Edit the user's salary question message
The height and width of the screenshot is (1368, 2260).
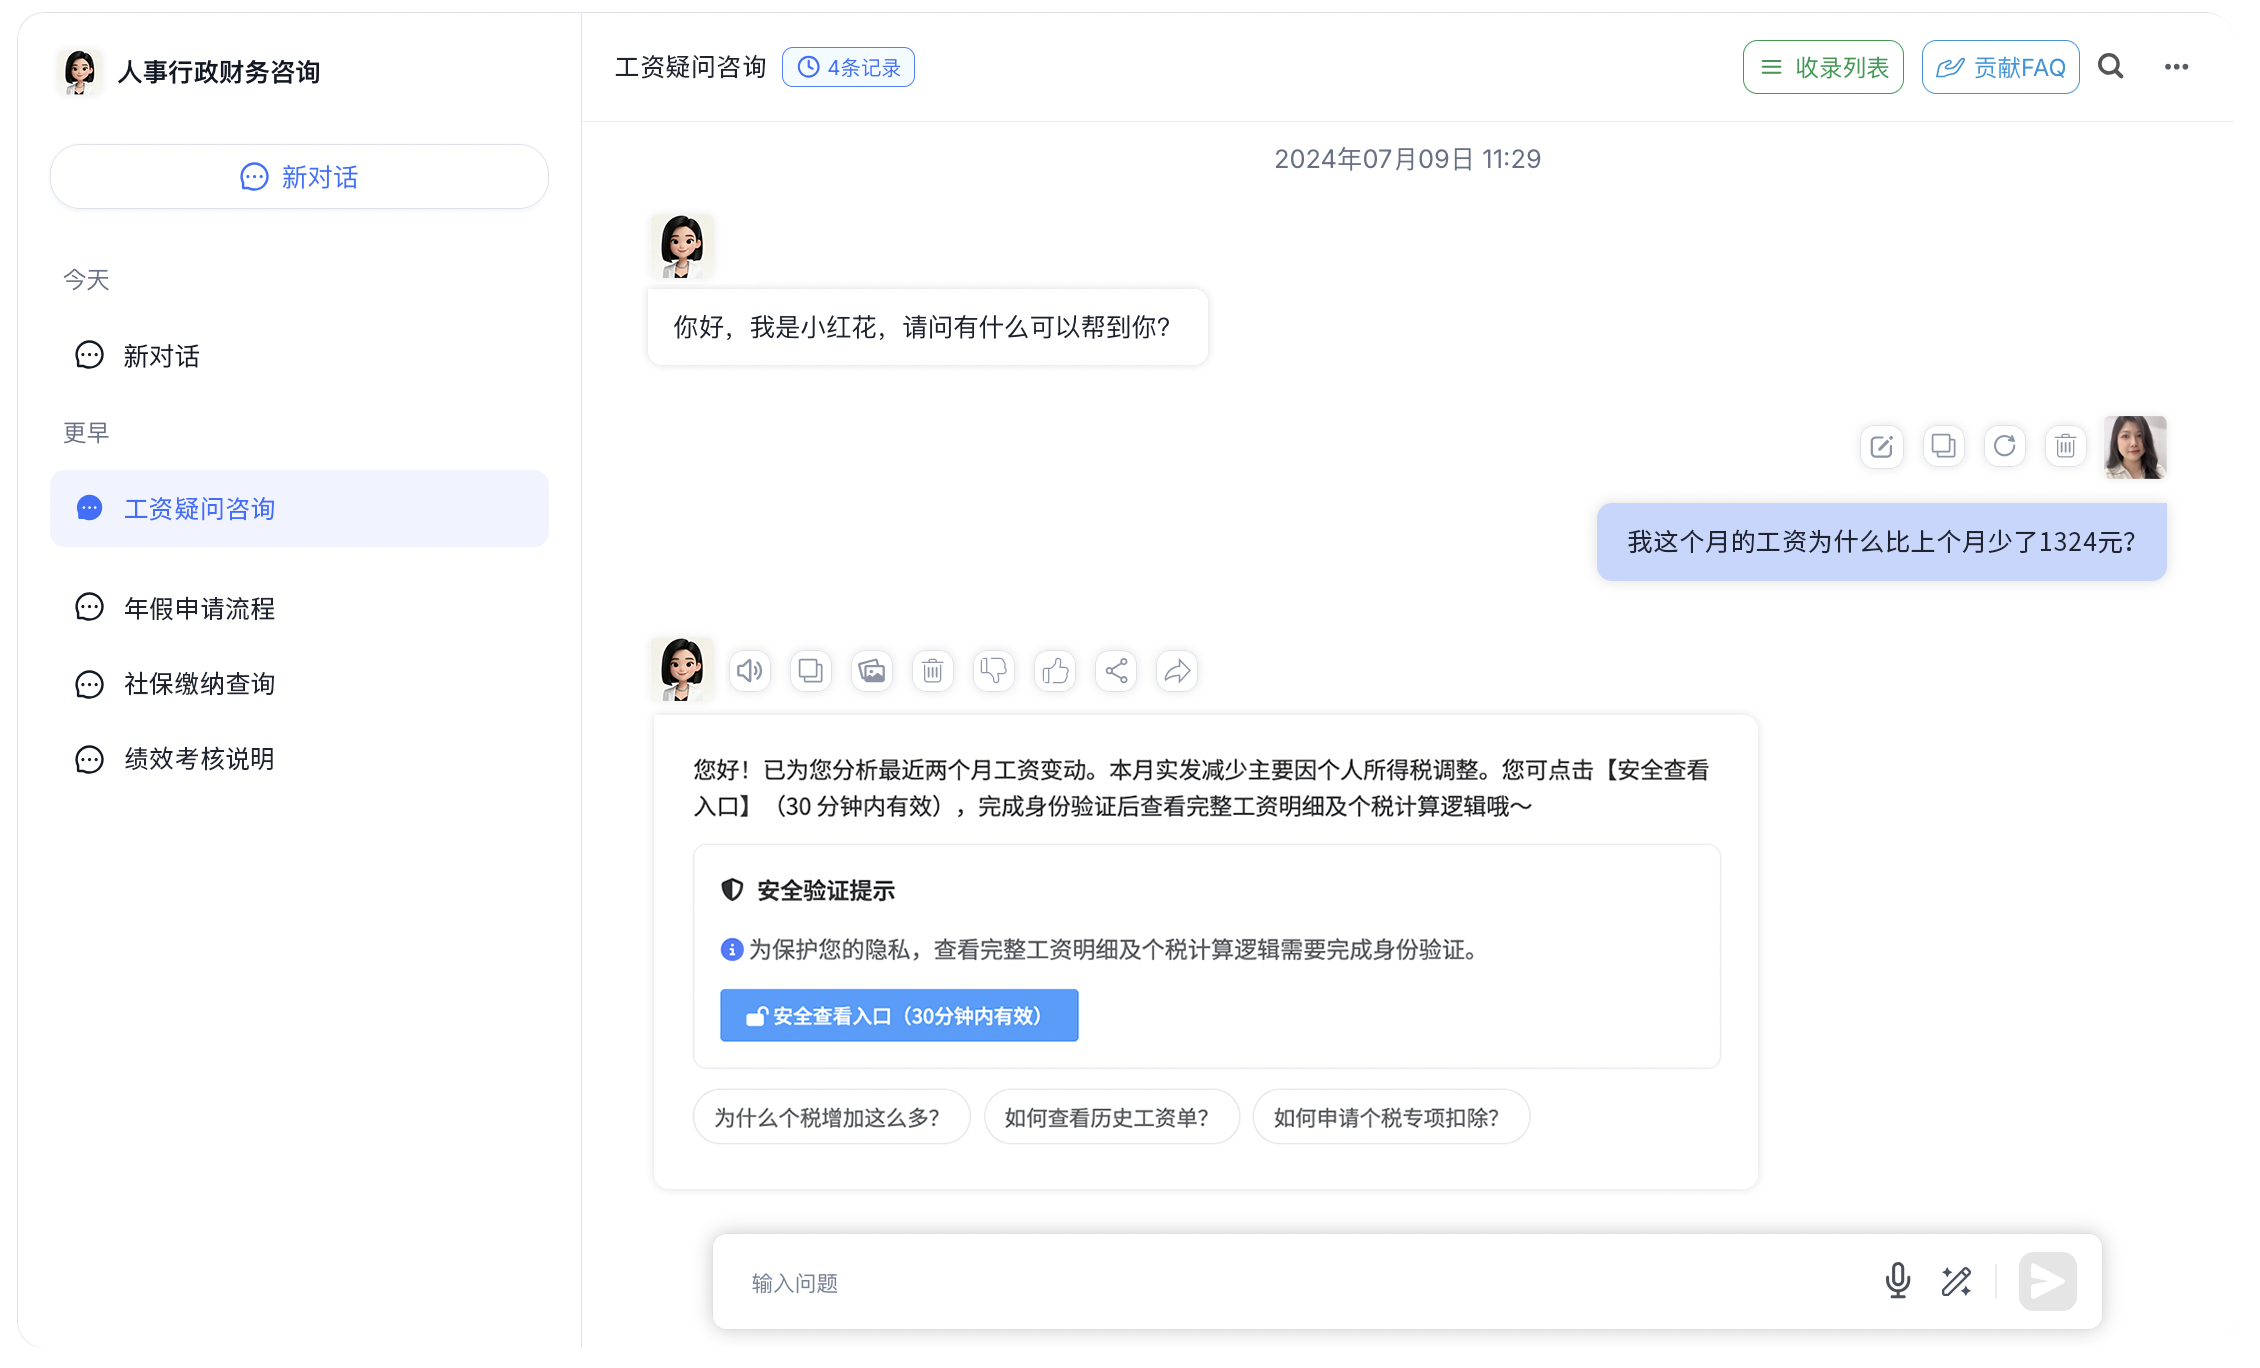pyautogui.click(x=1881, y=446)
